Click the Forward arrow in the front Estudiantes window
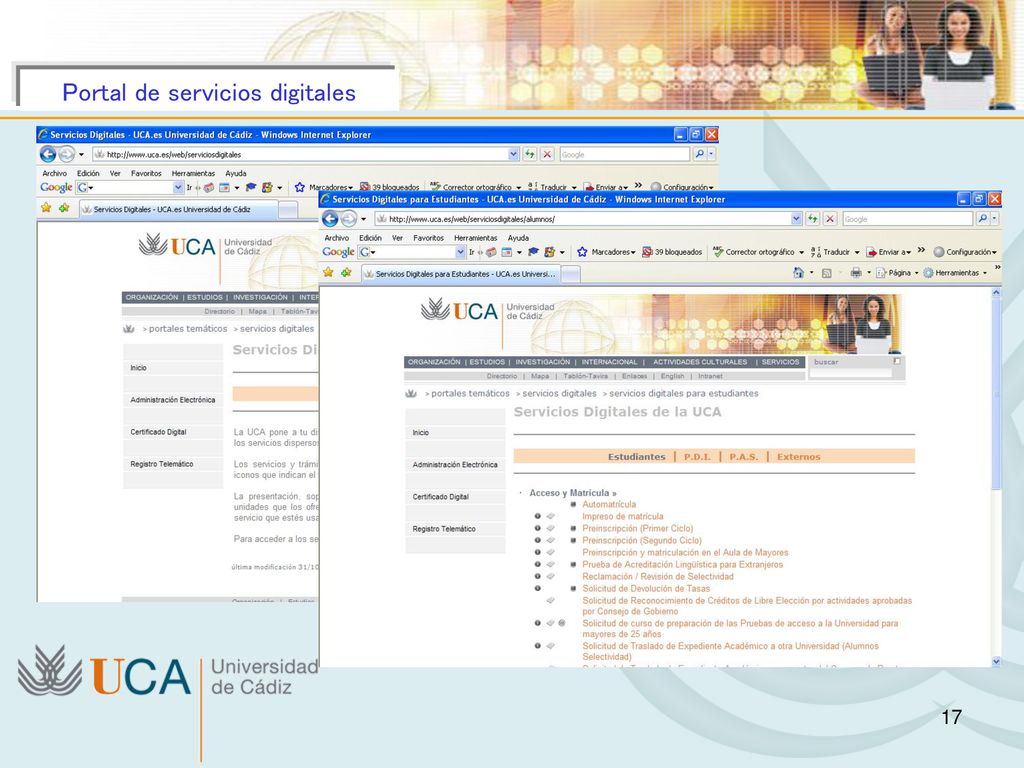Screen dimensions: 1024x768 coord(349,219)
